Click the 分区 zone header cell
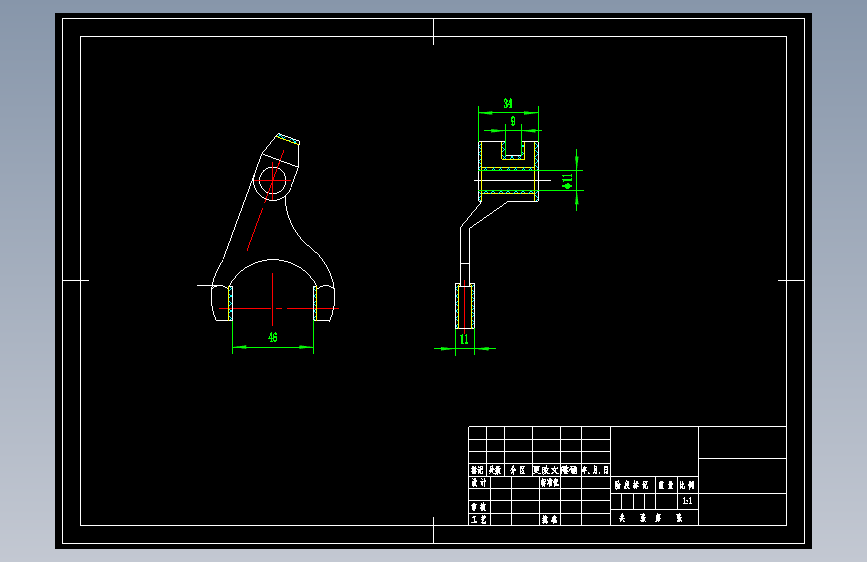 point(518,470)
